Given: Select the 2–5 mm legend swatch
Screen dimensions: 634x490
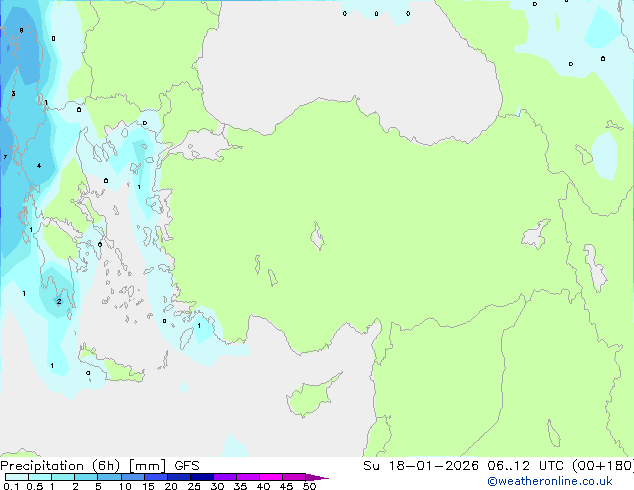Looking at the screenshot, I should [86, 477].
